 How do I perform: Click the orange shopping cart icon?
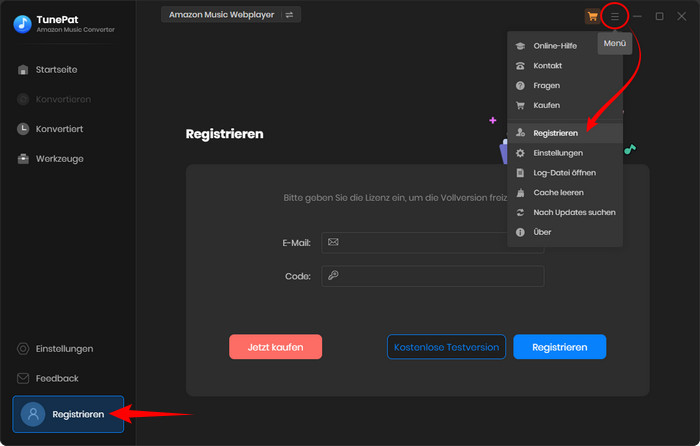(x=592, y=17)
